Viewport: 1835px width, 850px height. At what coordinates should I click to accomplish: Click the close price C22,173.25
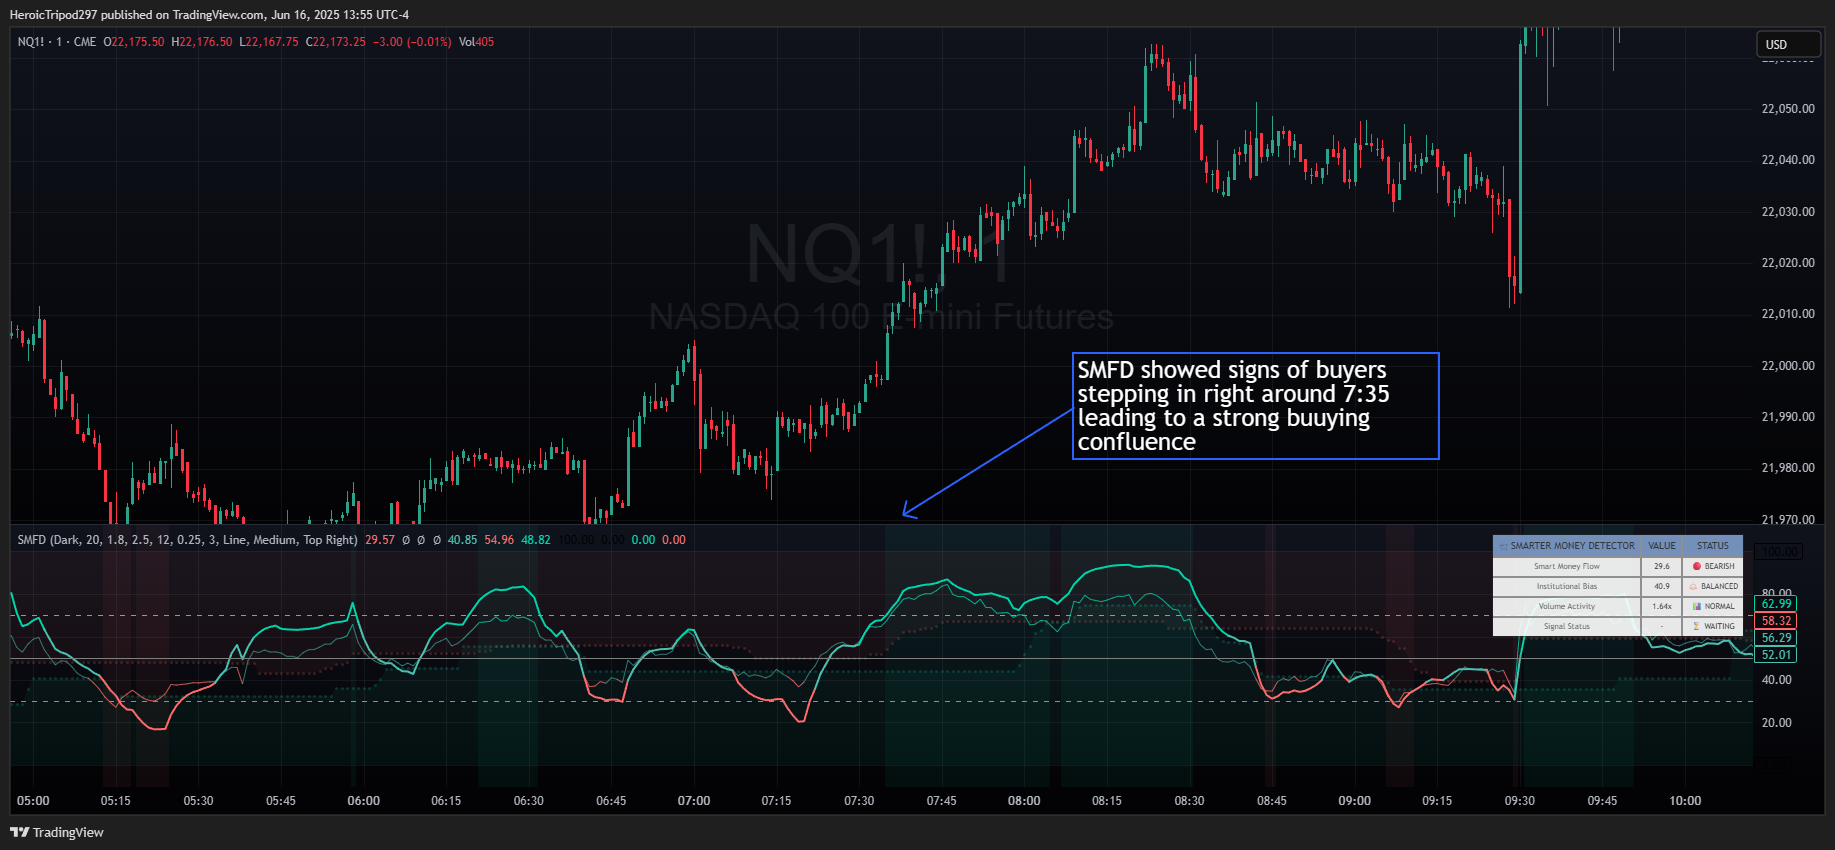(x=336, y=42)
